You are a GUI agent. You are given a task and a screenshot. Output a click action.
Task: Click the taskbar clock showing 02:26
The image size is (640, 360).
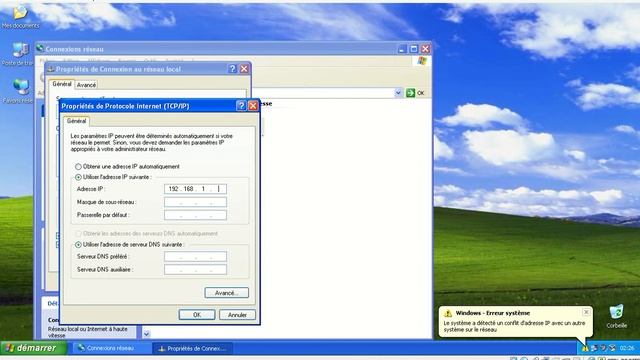(x=627, y=348)
